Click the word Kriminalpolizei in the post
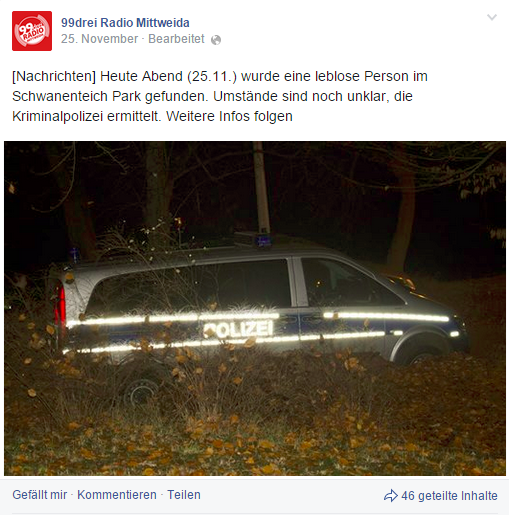Image resolution: width=509 pixels, height=515 pixels. 57,116
